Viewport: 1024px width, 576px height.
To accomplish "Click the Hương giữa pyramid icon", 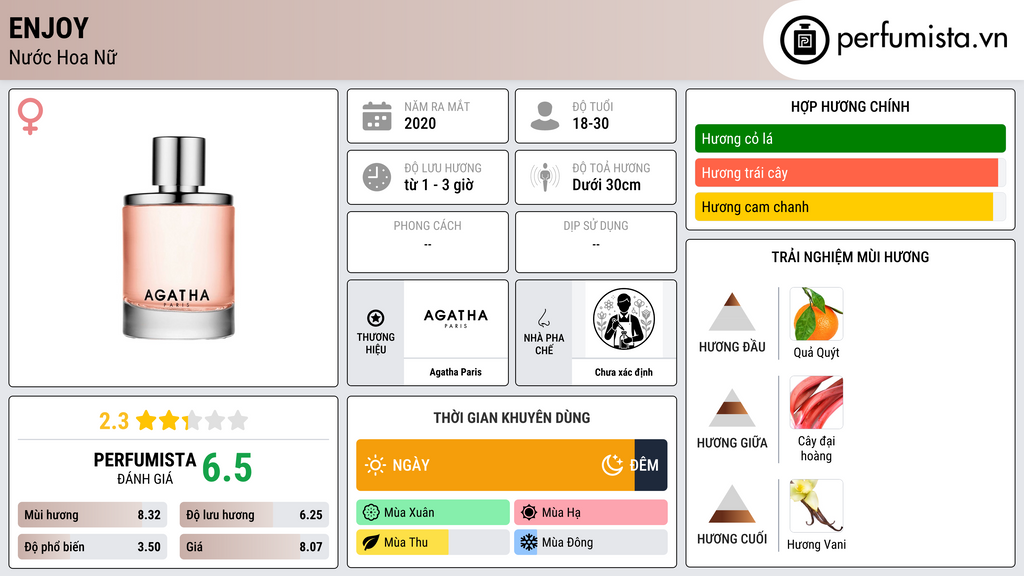I will [732, 408].
